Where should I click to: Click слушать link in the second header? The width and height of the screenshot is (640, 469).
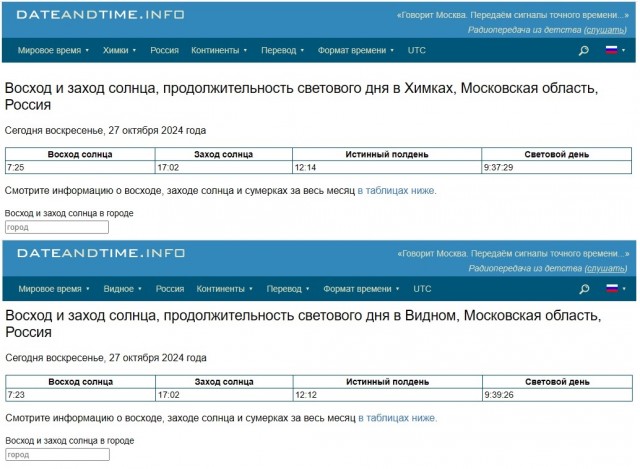click(606, 268)
